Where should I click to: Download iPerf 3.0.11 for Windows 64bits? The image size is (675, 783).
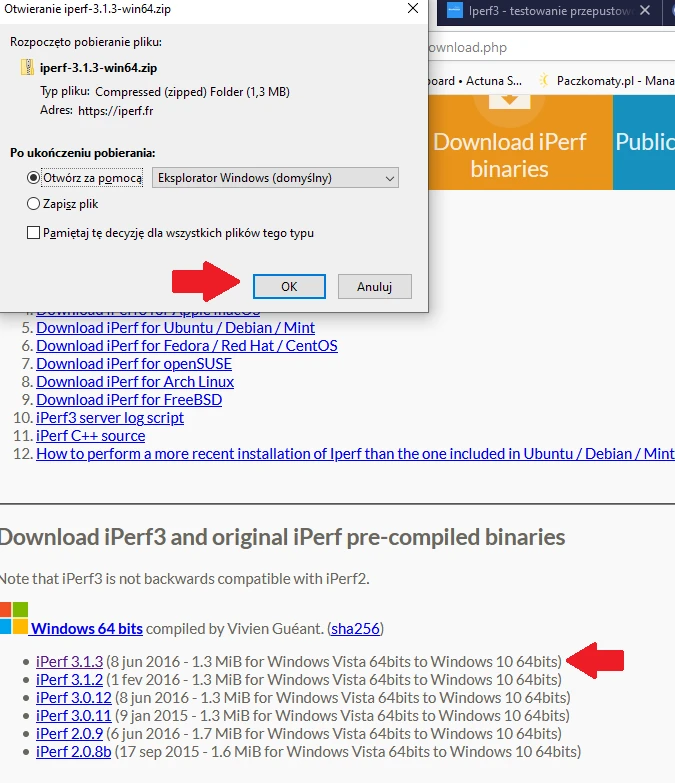pyautogui.click(x=73, y=716)
